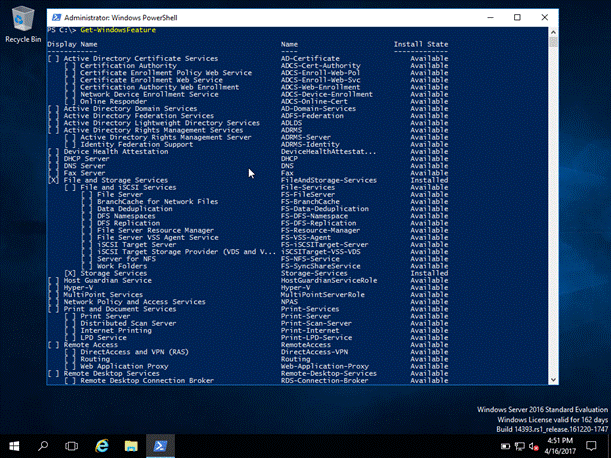Click 'Installed' state for Storage Services
The height and width of the screenshot is (458, 611).
(429, 273)
